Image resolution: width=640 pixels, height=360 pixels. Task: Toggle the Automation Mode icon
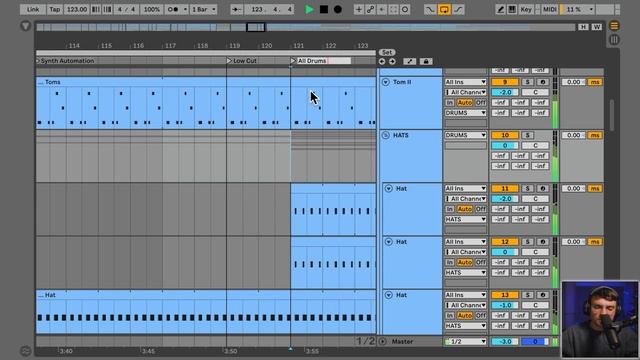coord(410,61)
